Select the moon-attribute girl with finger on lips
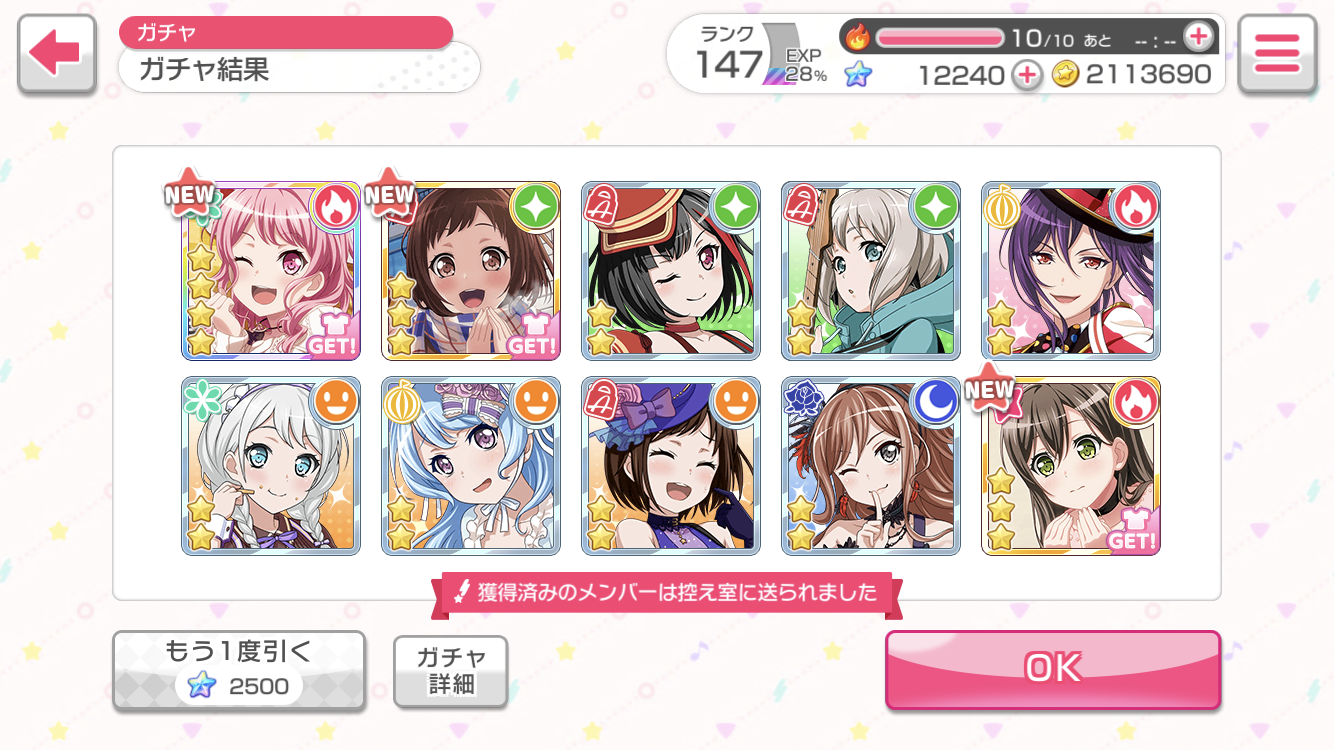 (x=871, y=466)
